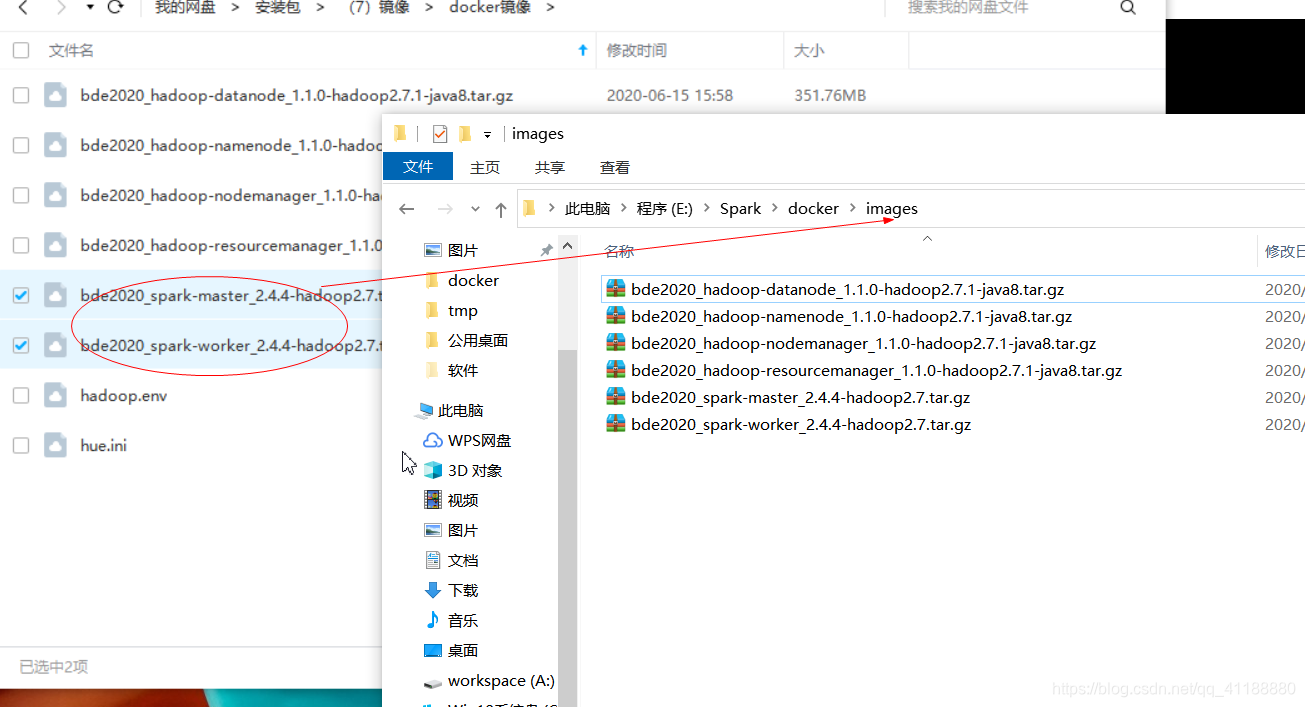This screenshot has height=707, width=1305.
Task: Open 软件 folder in navigation pane
Action: [x=463, y=370]
